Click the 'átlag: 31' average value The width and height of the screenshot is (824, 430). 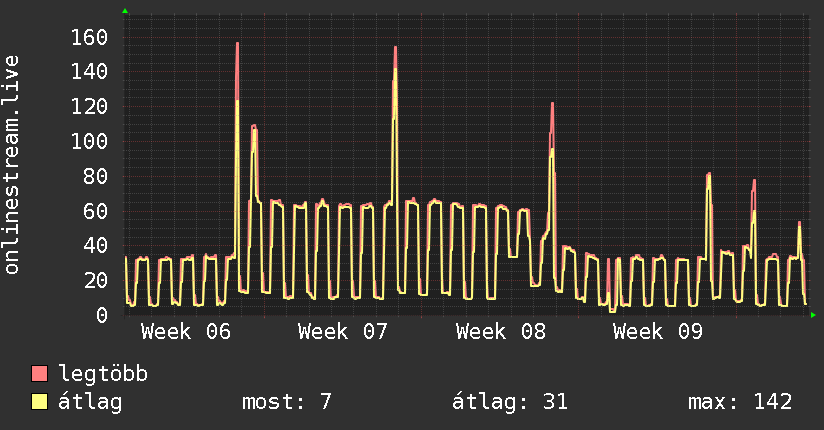pyautogui.click(x=510, y=402)
